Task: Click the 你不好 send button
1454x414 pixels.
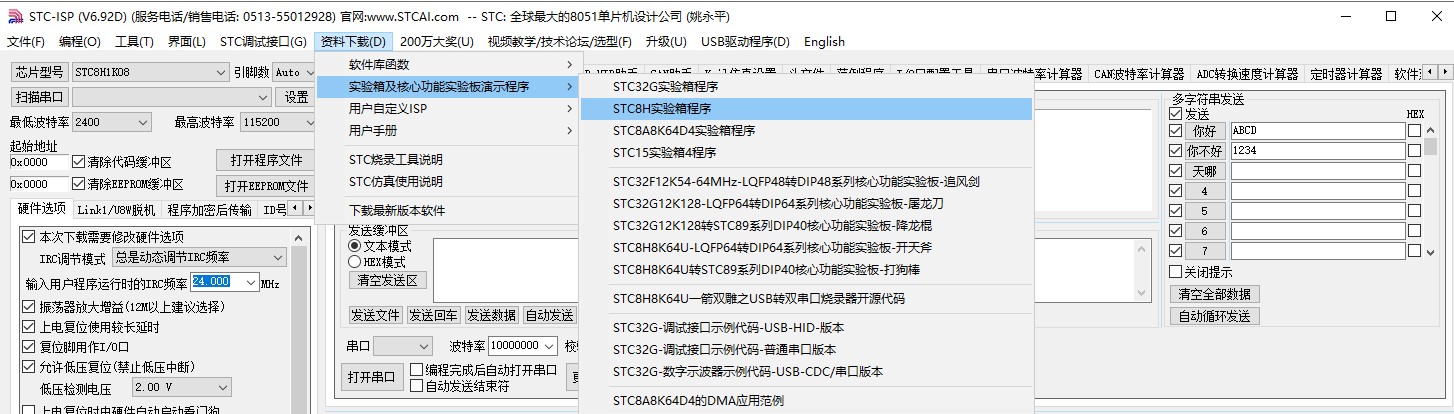Action: click(x=1204, y=151)
